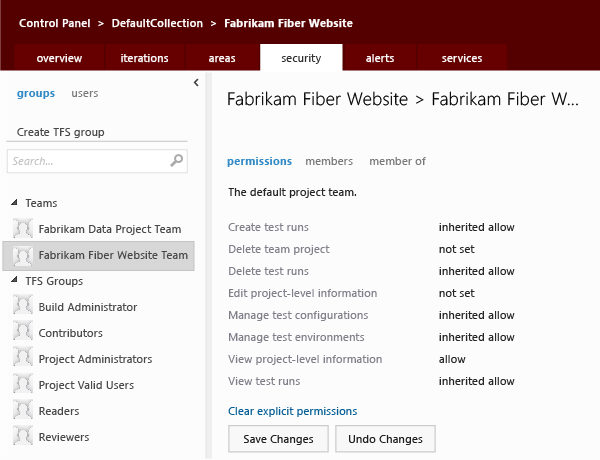Screen dimensions: 600x460
Task: Open the iterations tab
Action: click(x=144, y=58)
